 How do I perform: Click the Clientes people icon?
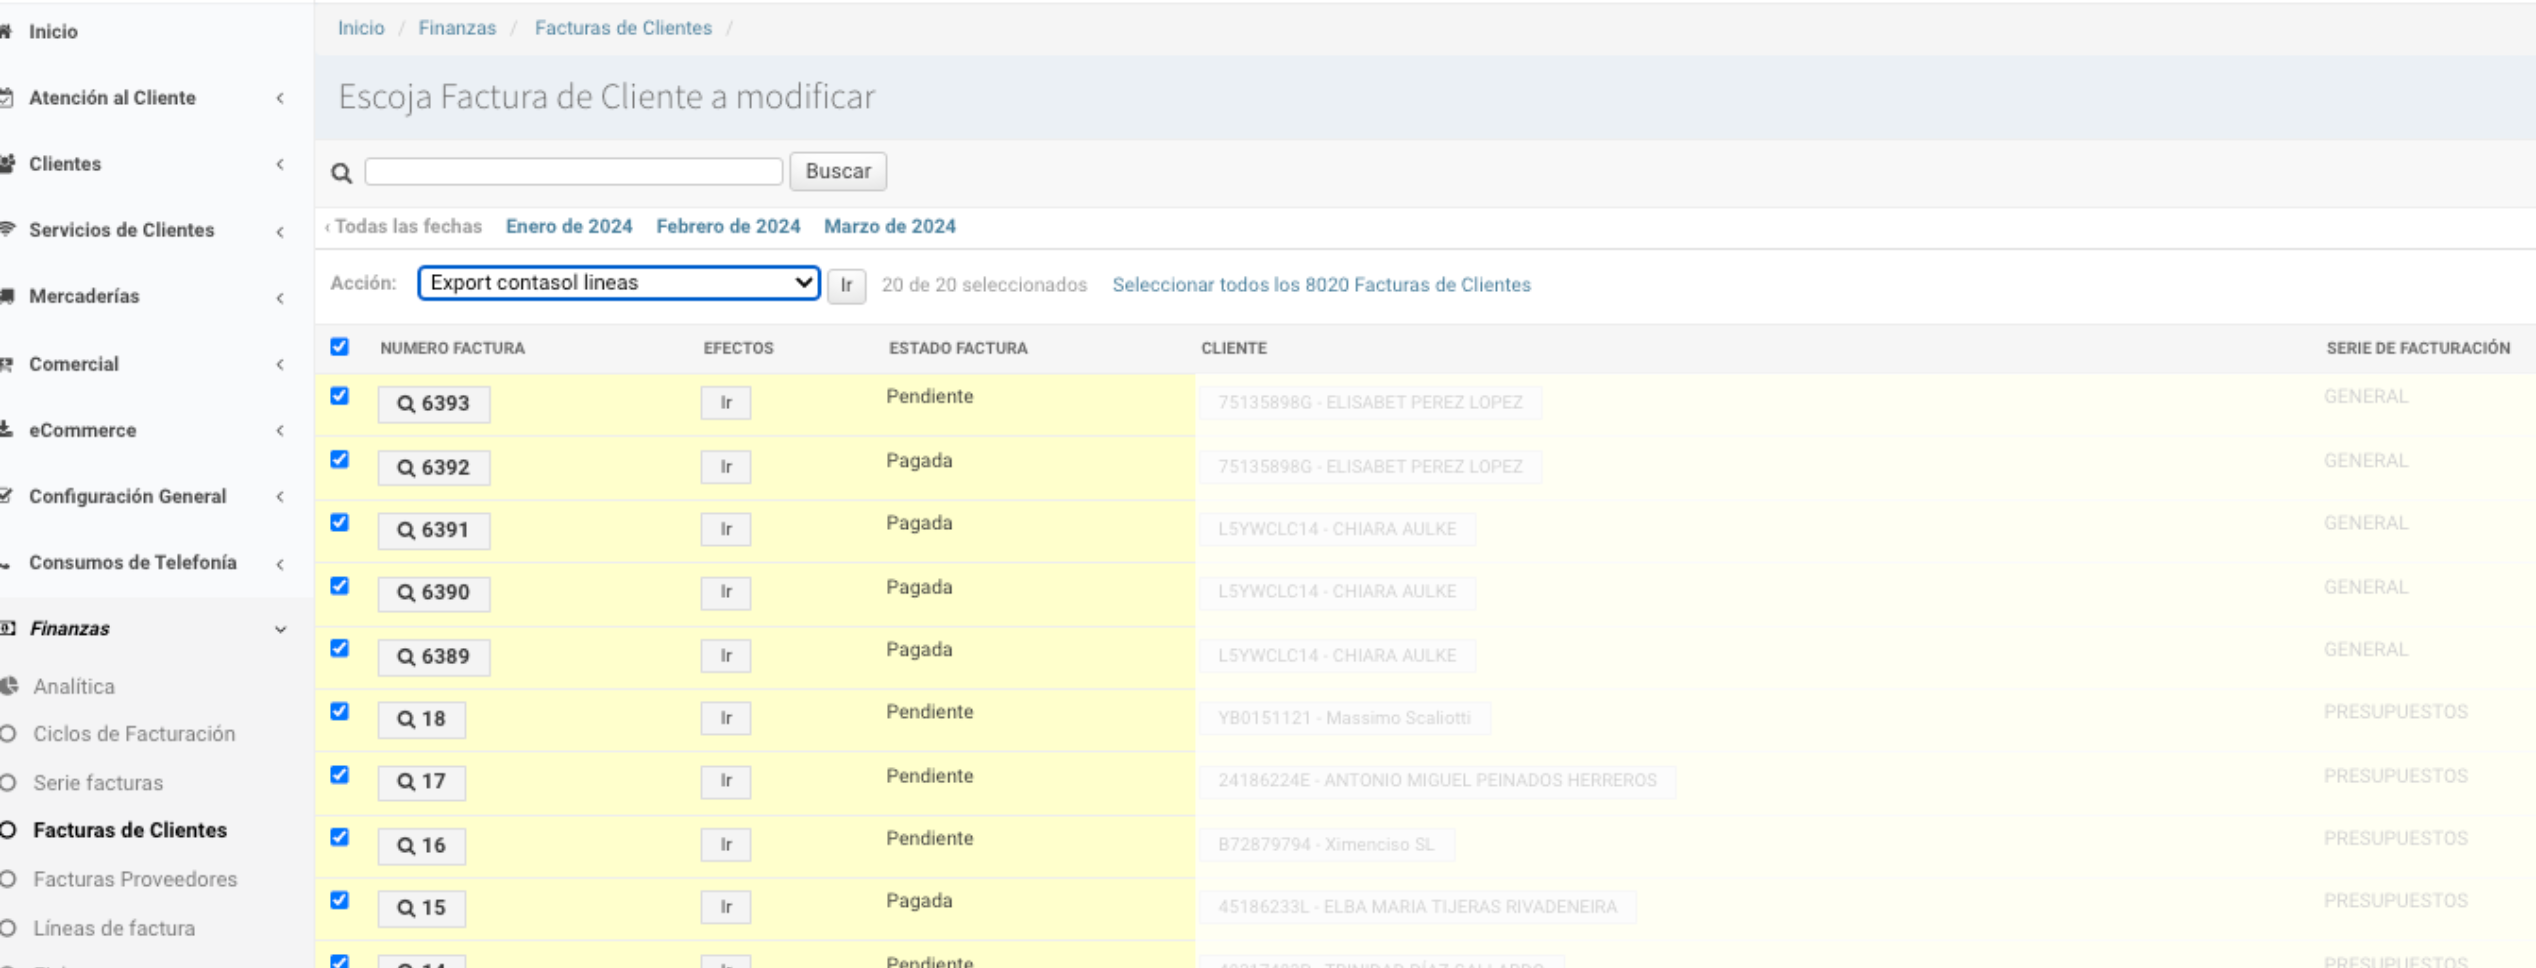[6, 164]
